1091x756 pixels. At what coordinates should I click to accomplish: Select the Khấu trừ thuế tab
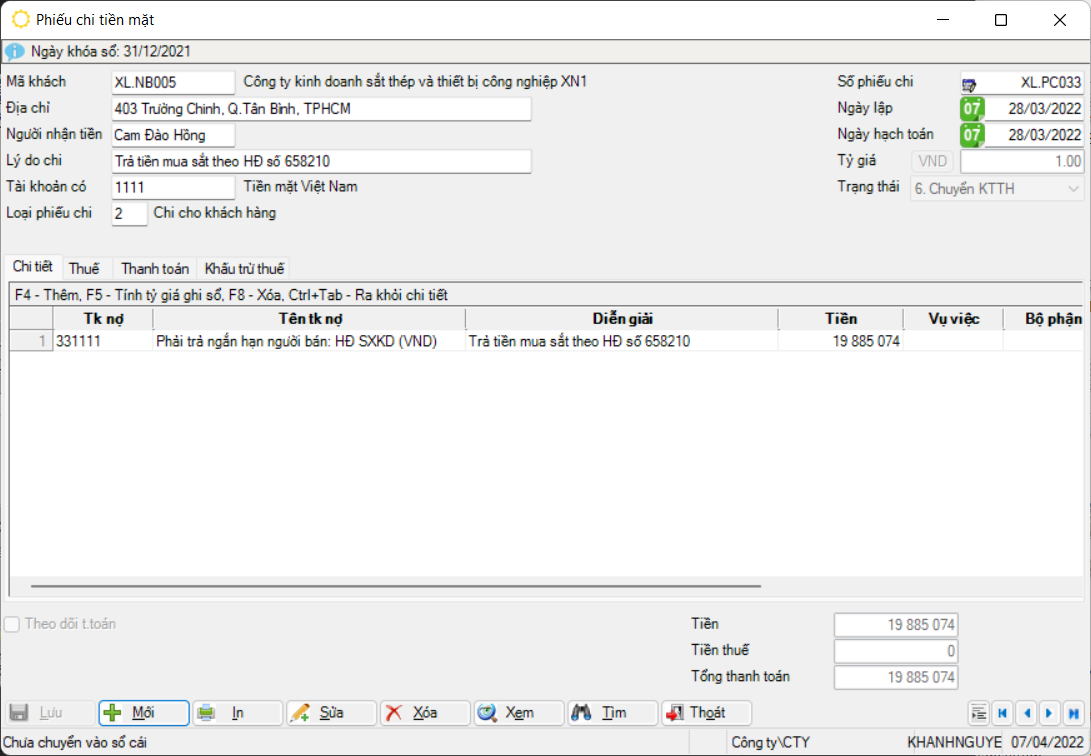(x=244, y=269)
